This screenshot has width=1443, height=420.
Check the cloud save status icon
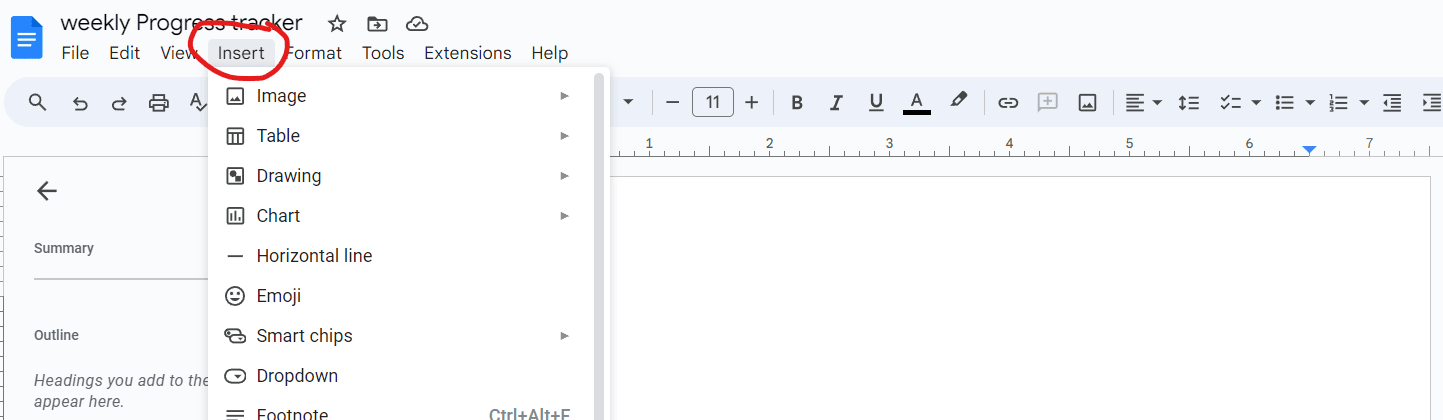click(417, 24)
